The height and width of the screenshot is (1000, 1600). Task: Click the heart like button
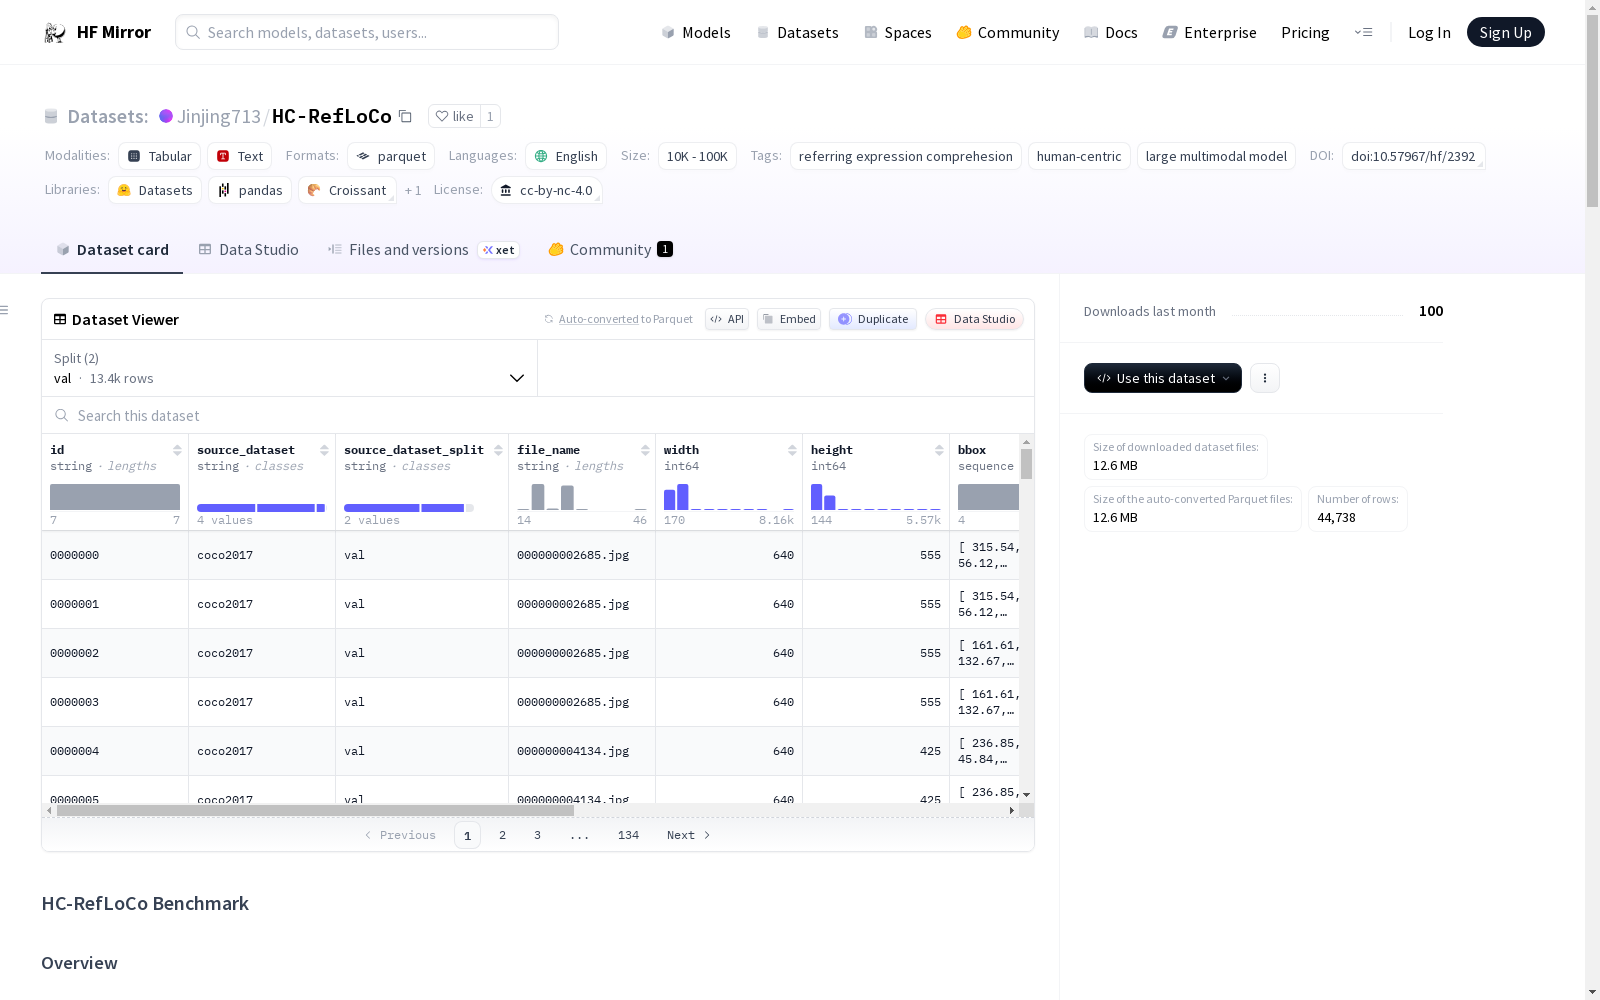click(x=454, y=116)
